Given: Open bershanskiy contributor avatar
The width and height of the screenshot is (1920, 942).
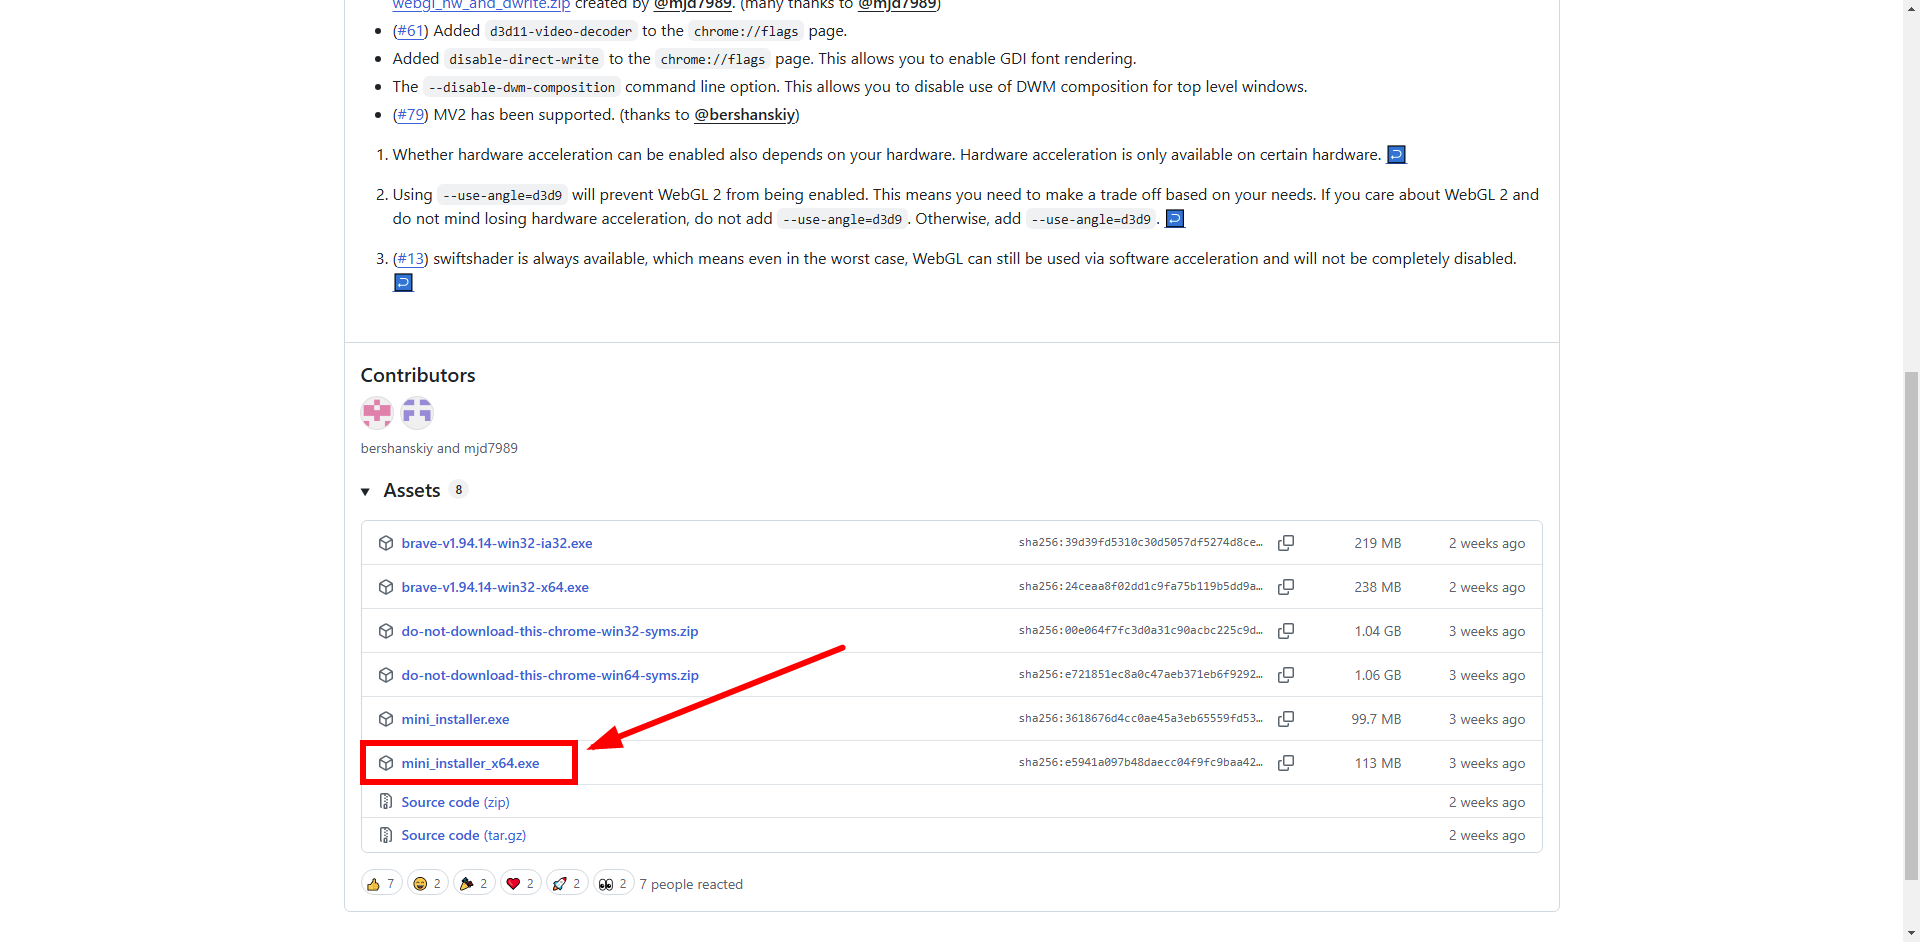Looking at the screenshot, I should tap(377, 412).
